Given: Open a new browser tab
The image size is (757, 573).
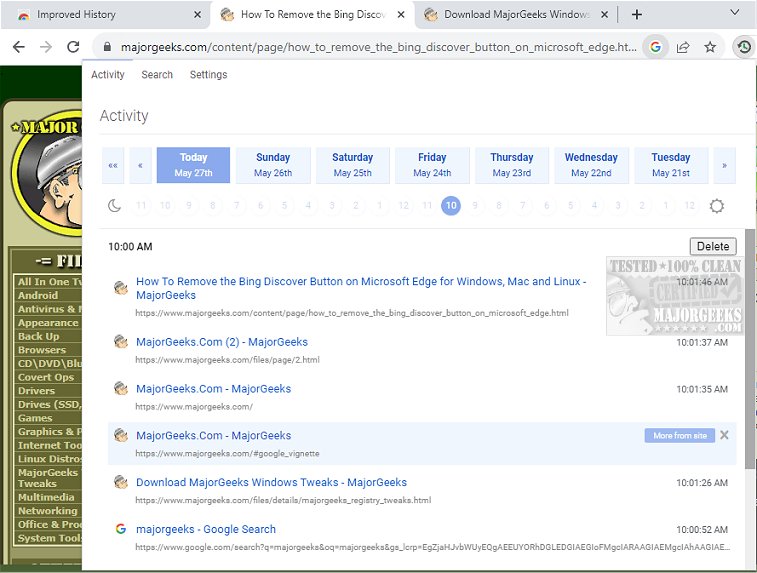Looking at the screenshot, I should click(x=637, y=15).
